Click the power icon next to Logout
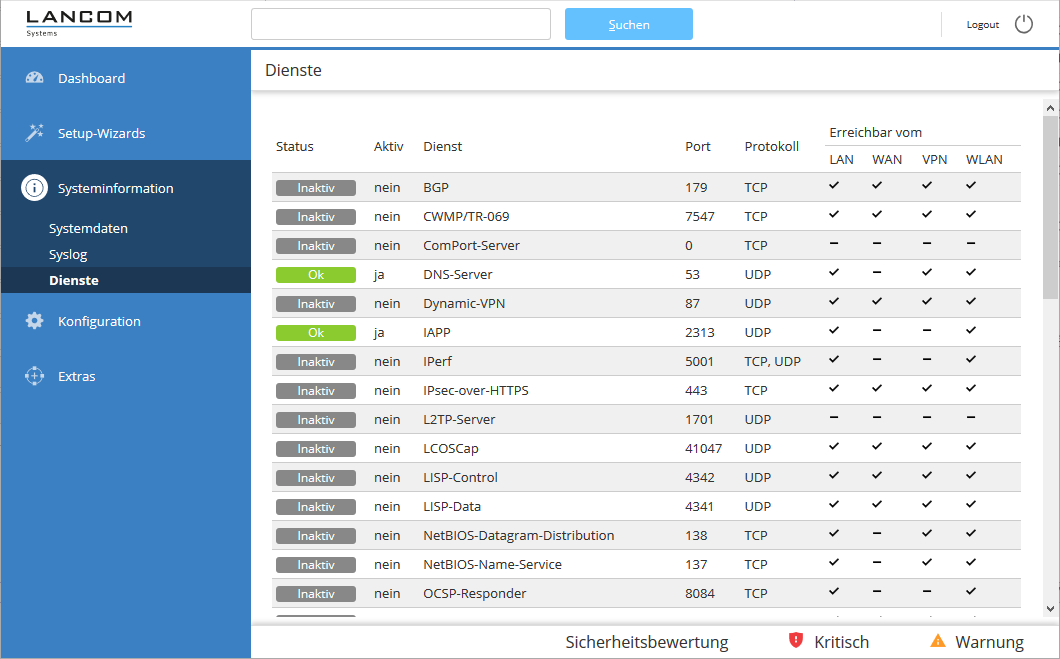The height and width of the screenshot is (659, 1060). 1023,24
